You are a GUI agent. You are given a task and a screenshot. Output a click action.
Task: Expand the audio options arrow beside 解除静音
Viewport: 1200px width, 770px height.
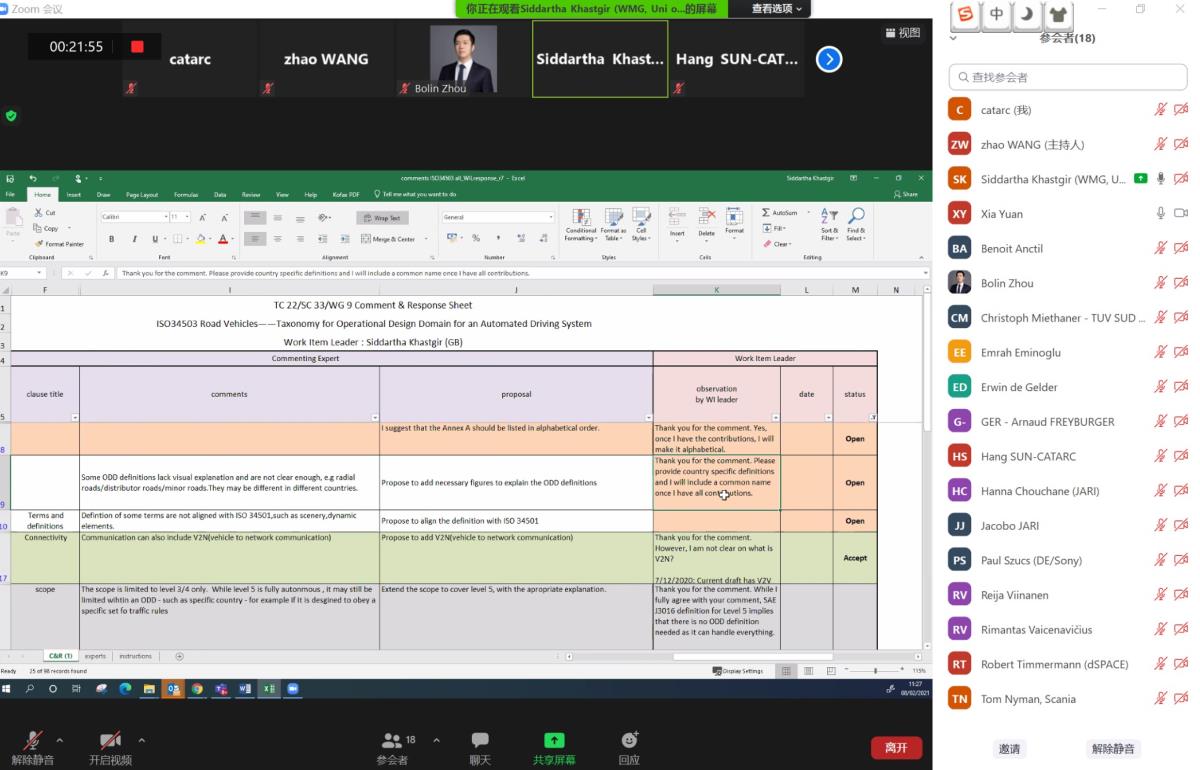pos(59,741)
